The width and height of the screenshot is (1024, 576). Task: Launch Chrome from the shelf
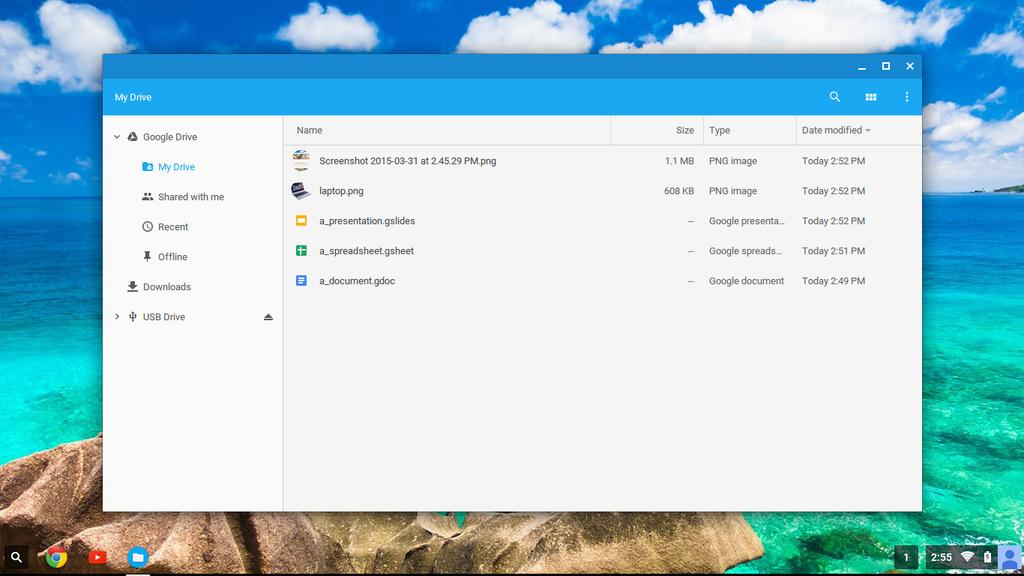57,557
